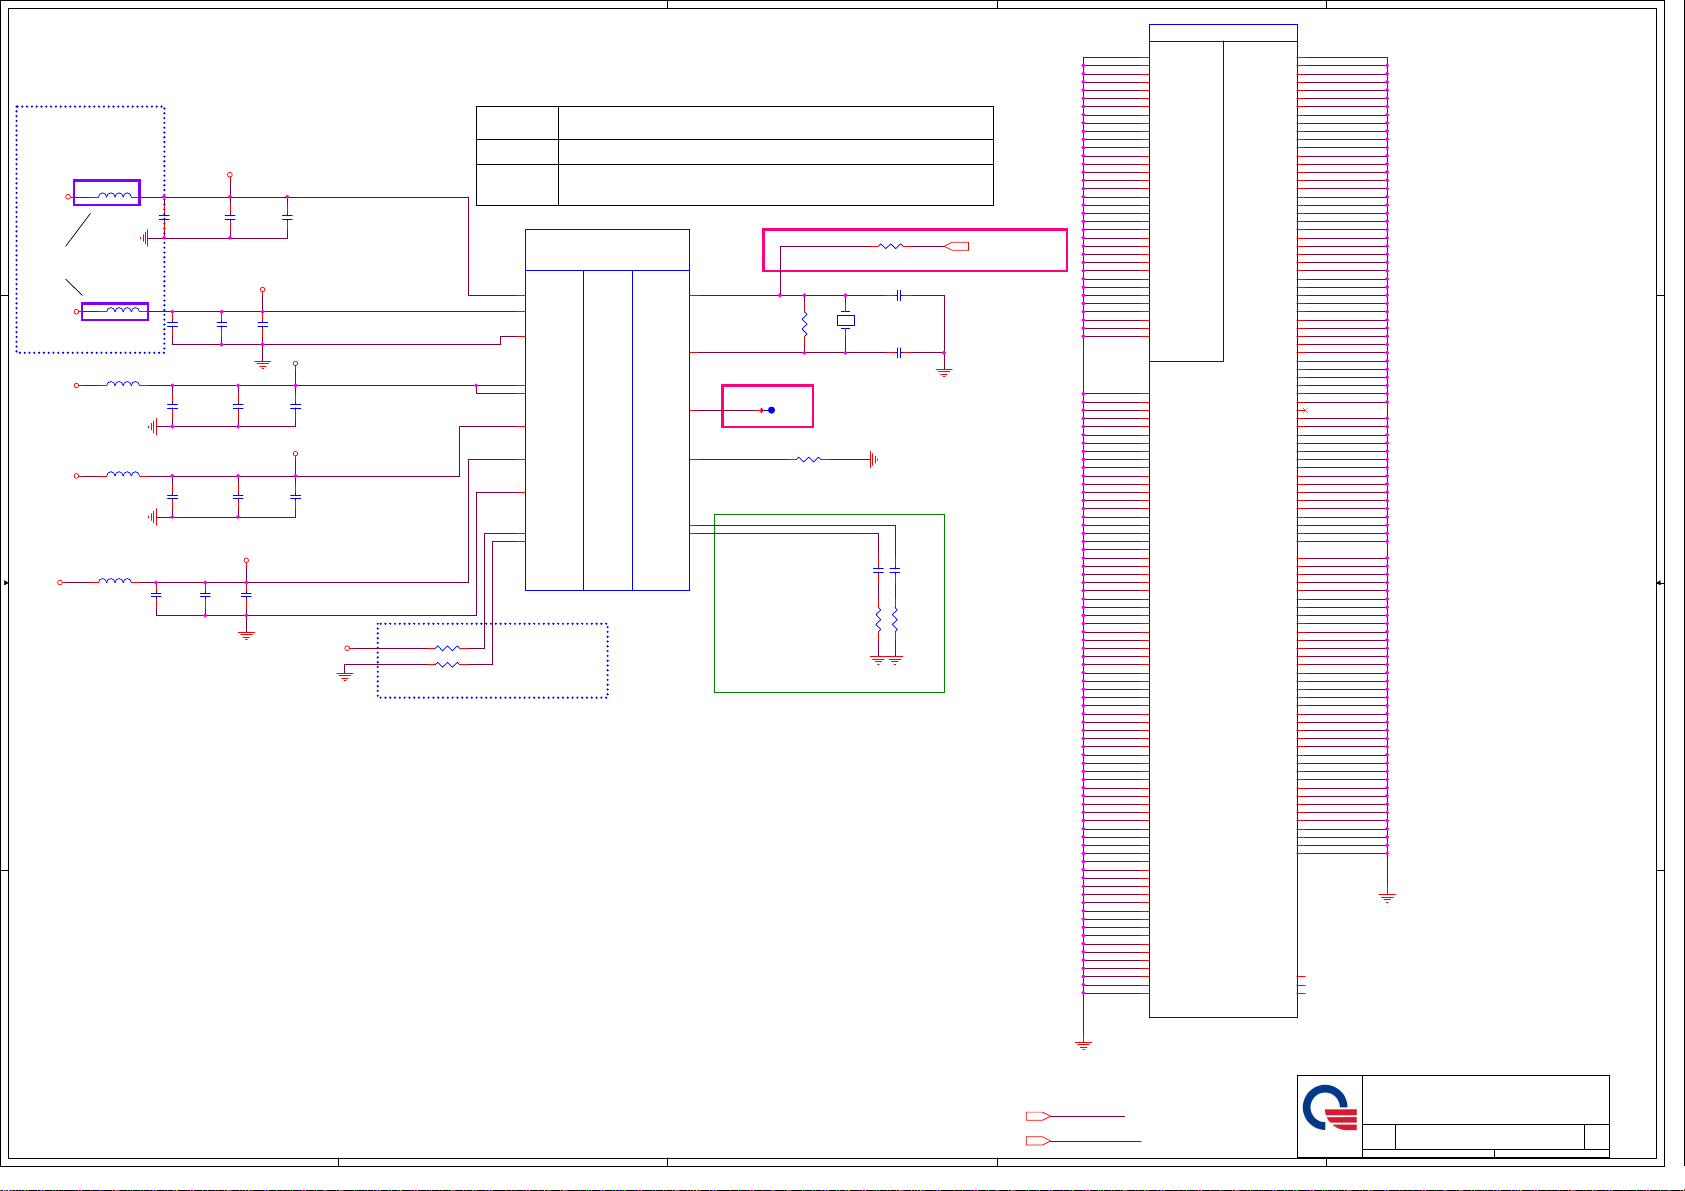Select the lower resistor in the dotted box below the IC
Viewport: 1685px width, 1191px height.
(448, 664)
